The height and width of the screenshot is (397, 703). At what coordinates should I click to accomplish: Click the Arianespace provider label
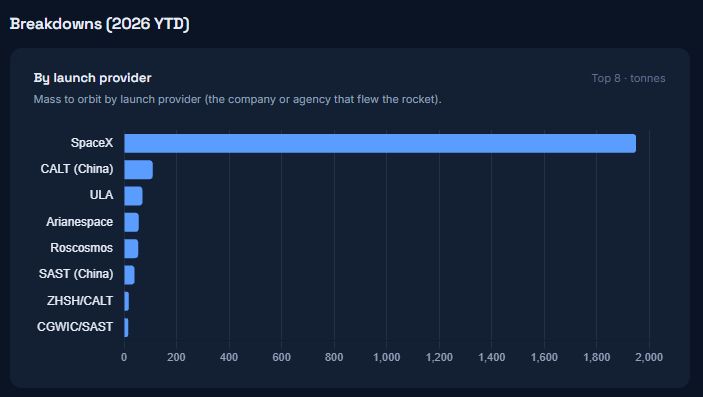click(80, 222)
